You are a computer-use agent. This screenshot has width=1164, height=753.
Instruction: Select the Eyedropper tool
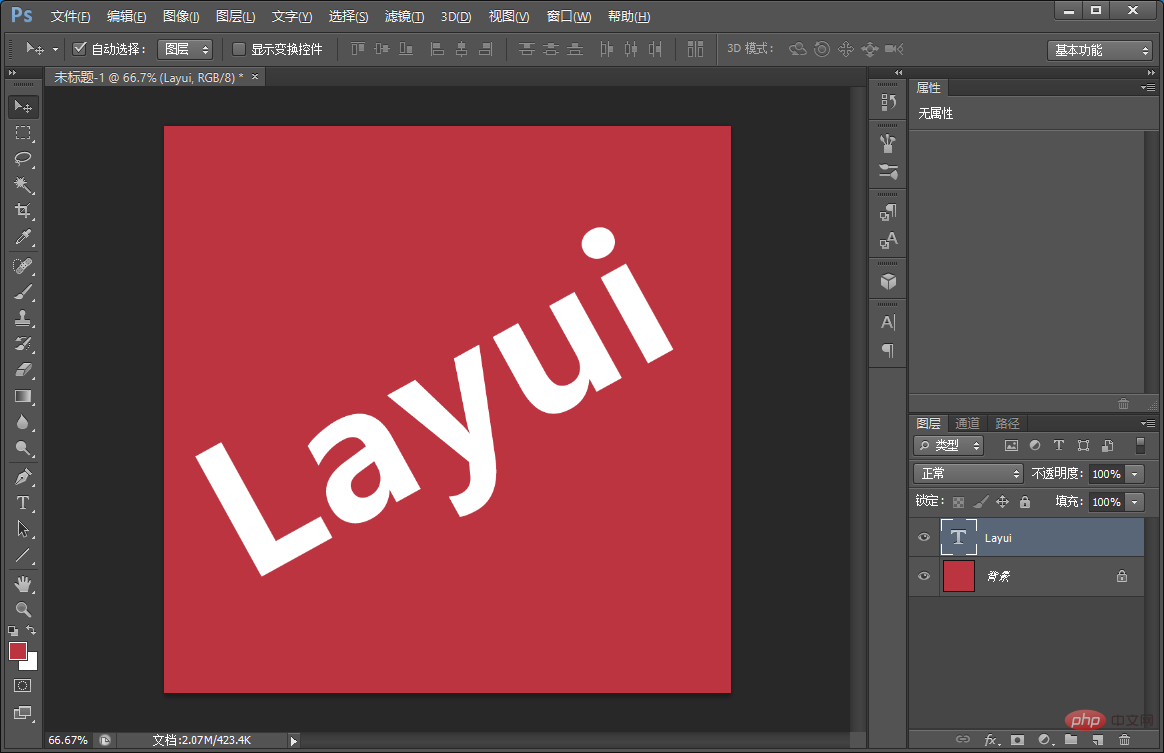tap(23, 237)
